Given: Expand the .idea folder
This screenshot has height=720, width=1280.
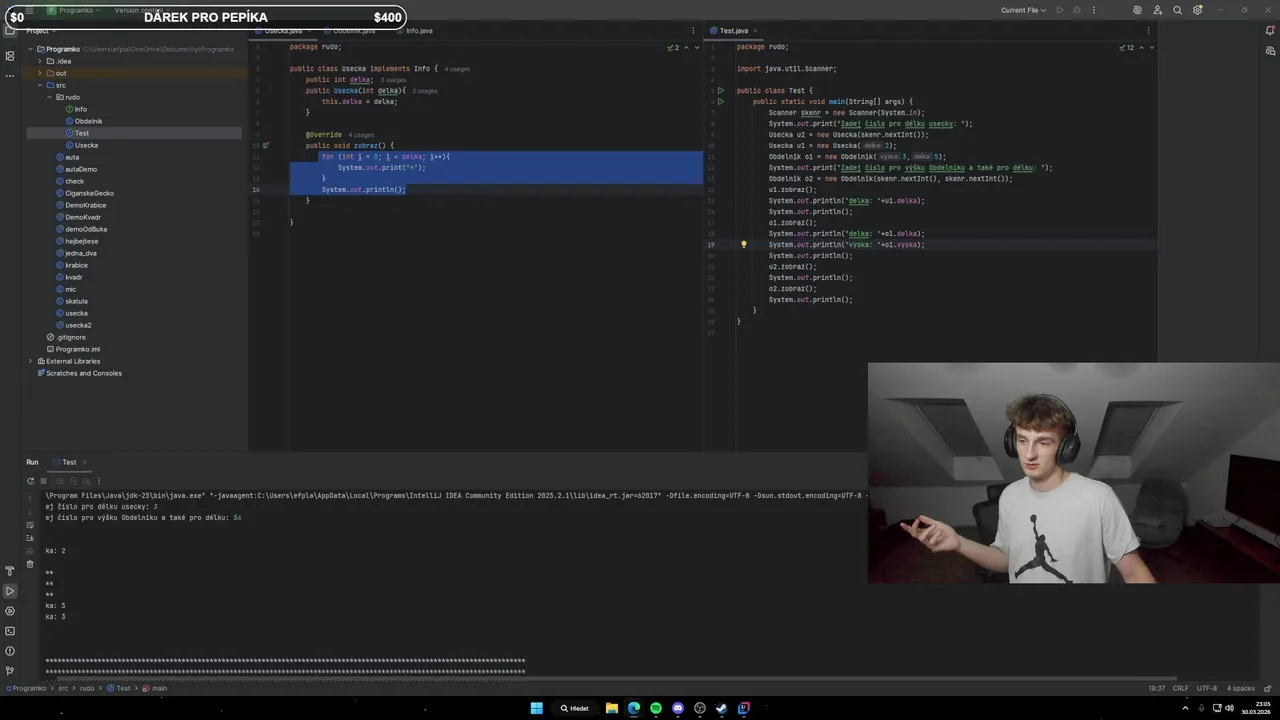Looking at the screenshot, I should [39, 61].
